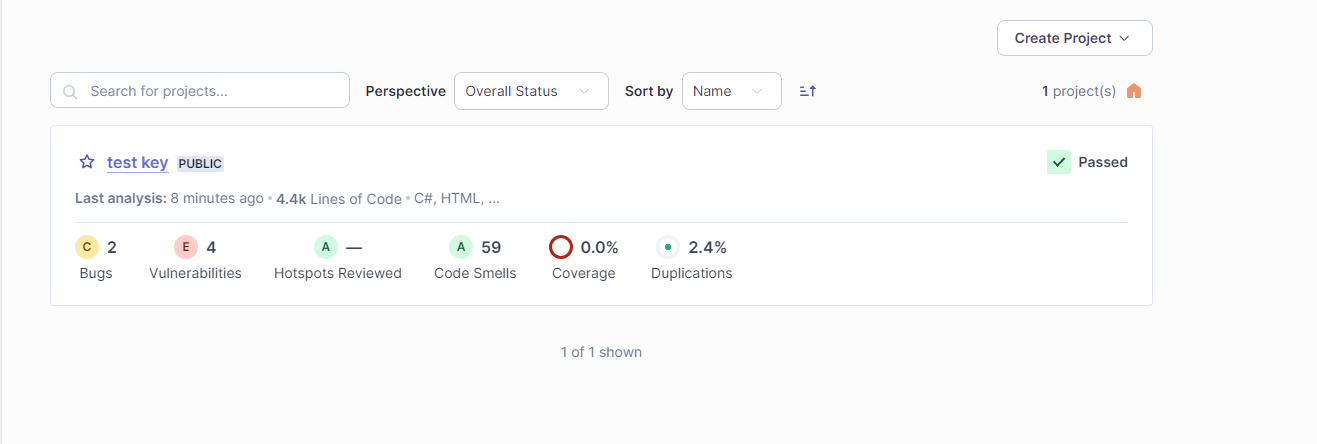
Task: Click the green Passed checkmark icon
Action: [x=1059, y=162]
